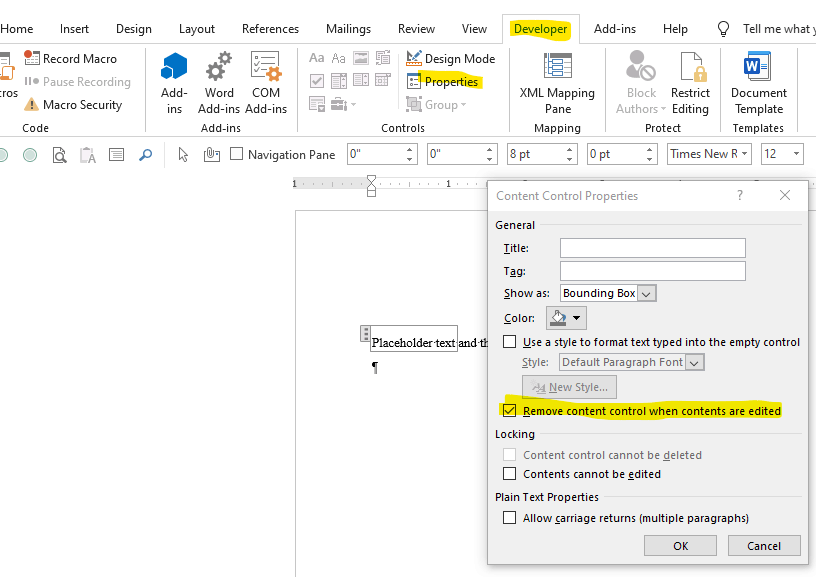Switch to the Add-ins tab

pyautogui.click(x=615, y=29)
